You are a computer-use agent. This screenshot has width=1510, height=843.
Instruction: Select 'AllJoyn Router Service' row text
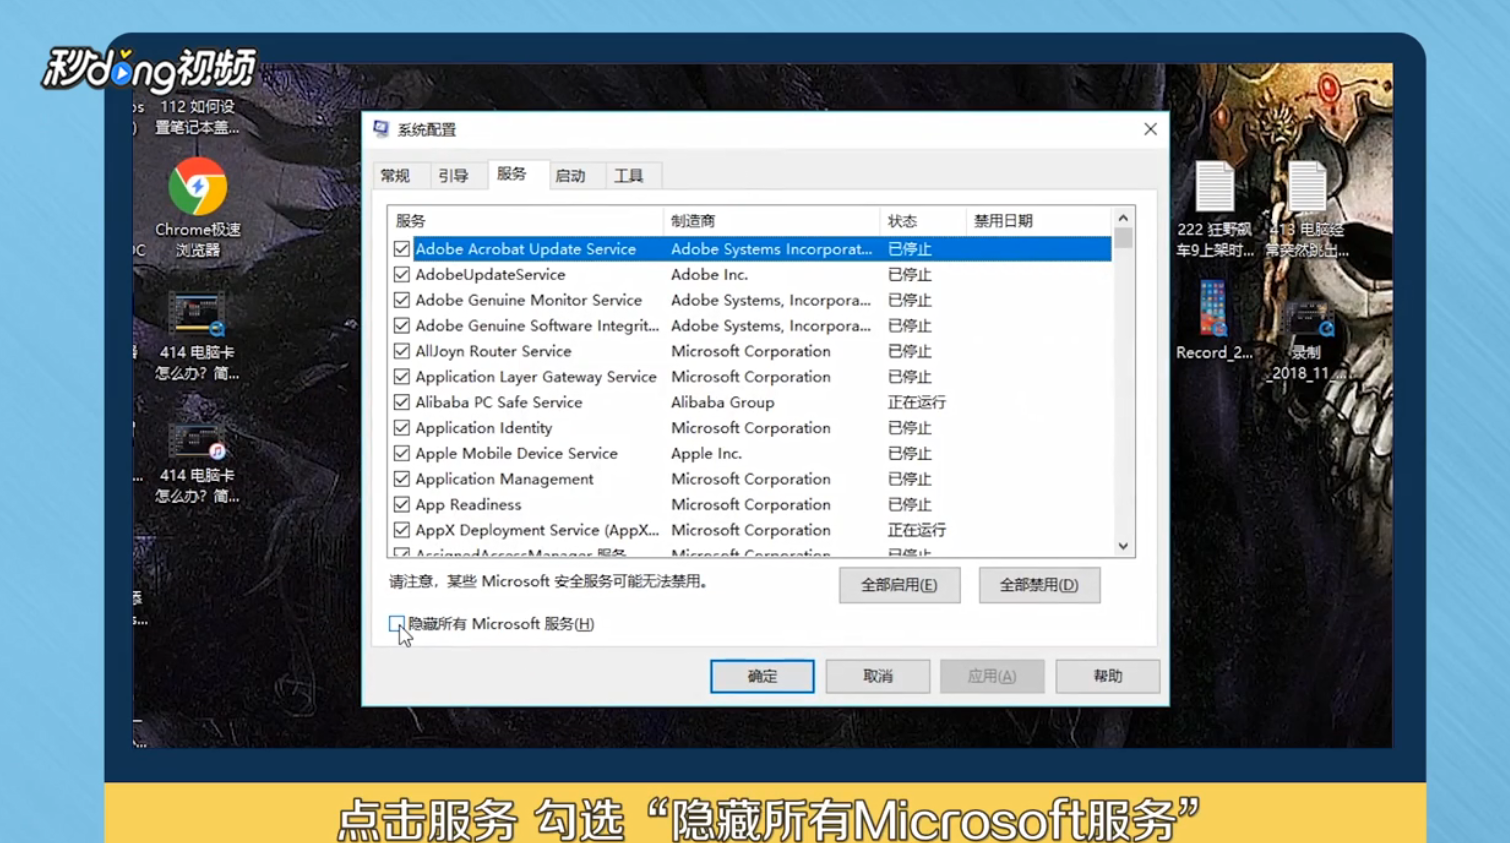click(493, 351)
